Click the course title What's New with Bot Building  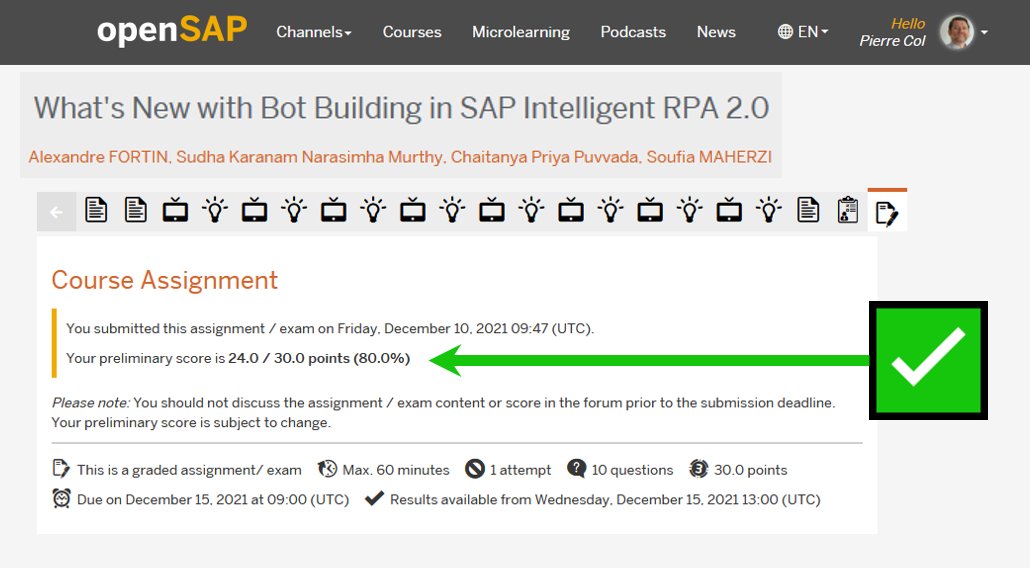point(401,108)
